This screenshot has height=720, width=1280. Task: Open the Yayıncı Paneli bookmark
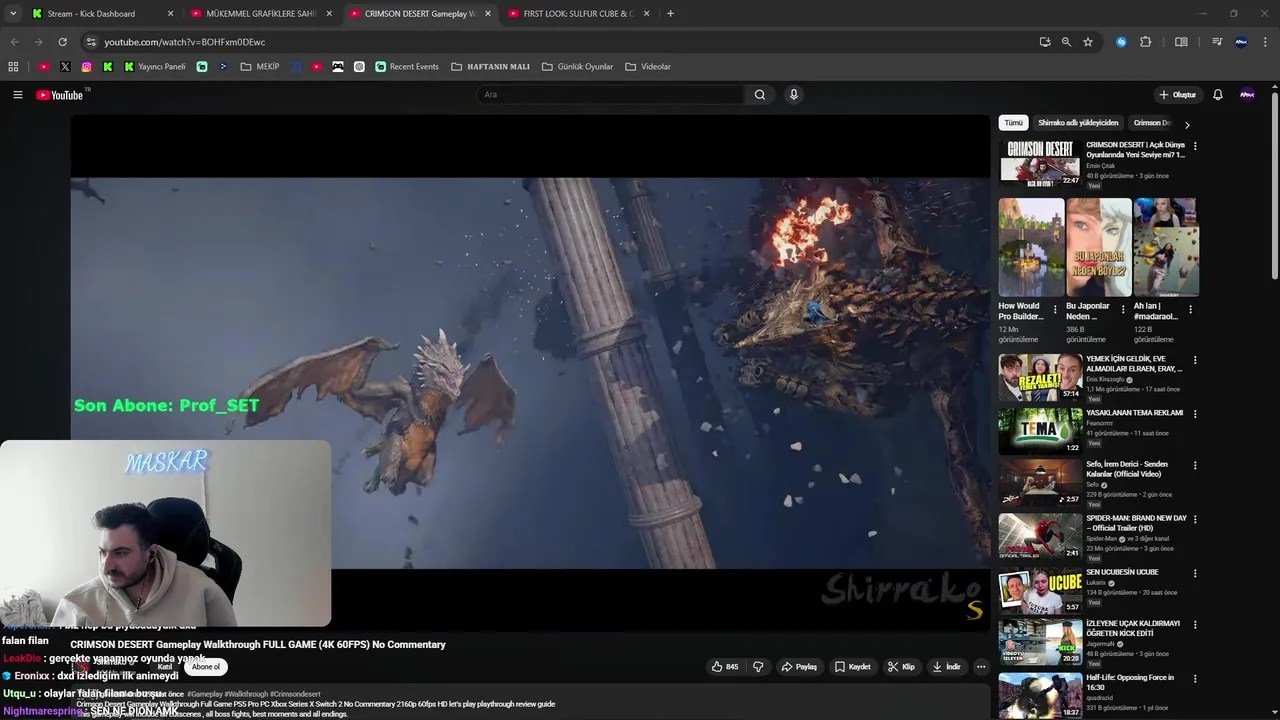pos(155,67)
